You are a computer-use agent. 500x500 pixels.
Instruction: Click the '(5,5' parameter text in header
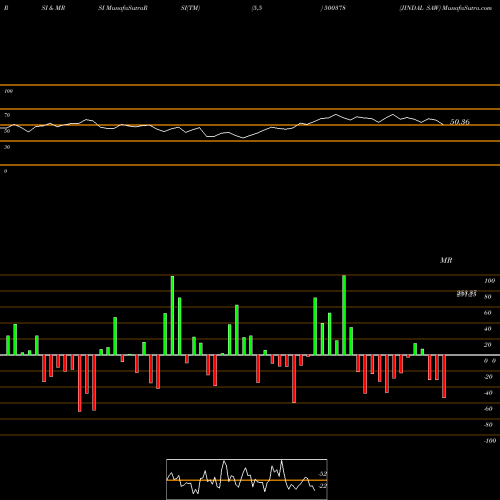257,8
